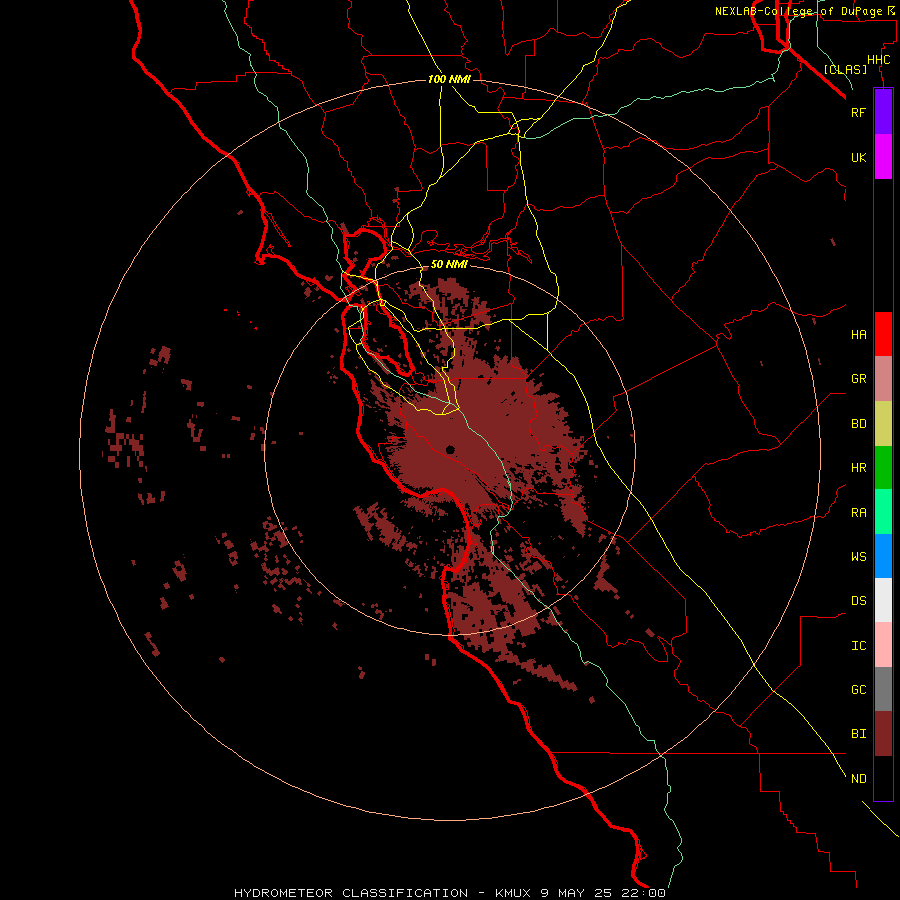Click the 100 NMI range ring label
Viewport: 900px width, 900px height.
[449, 79]
